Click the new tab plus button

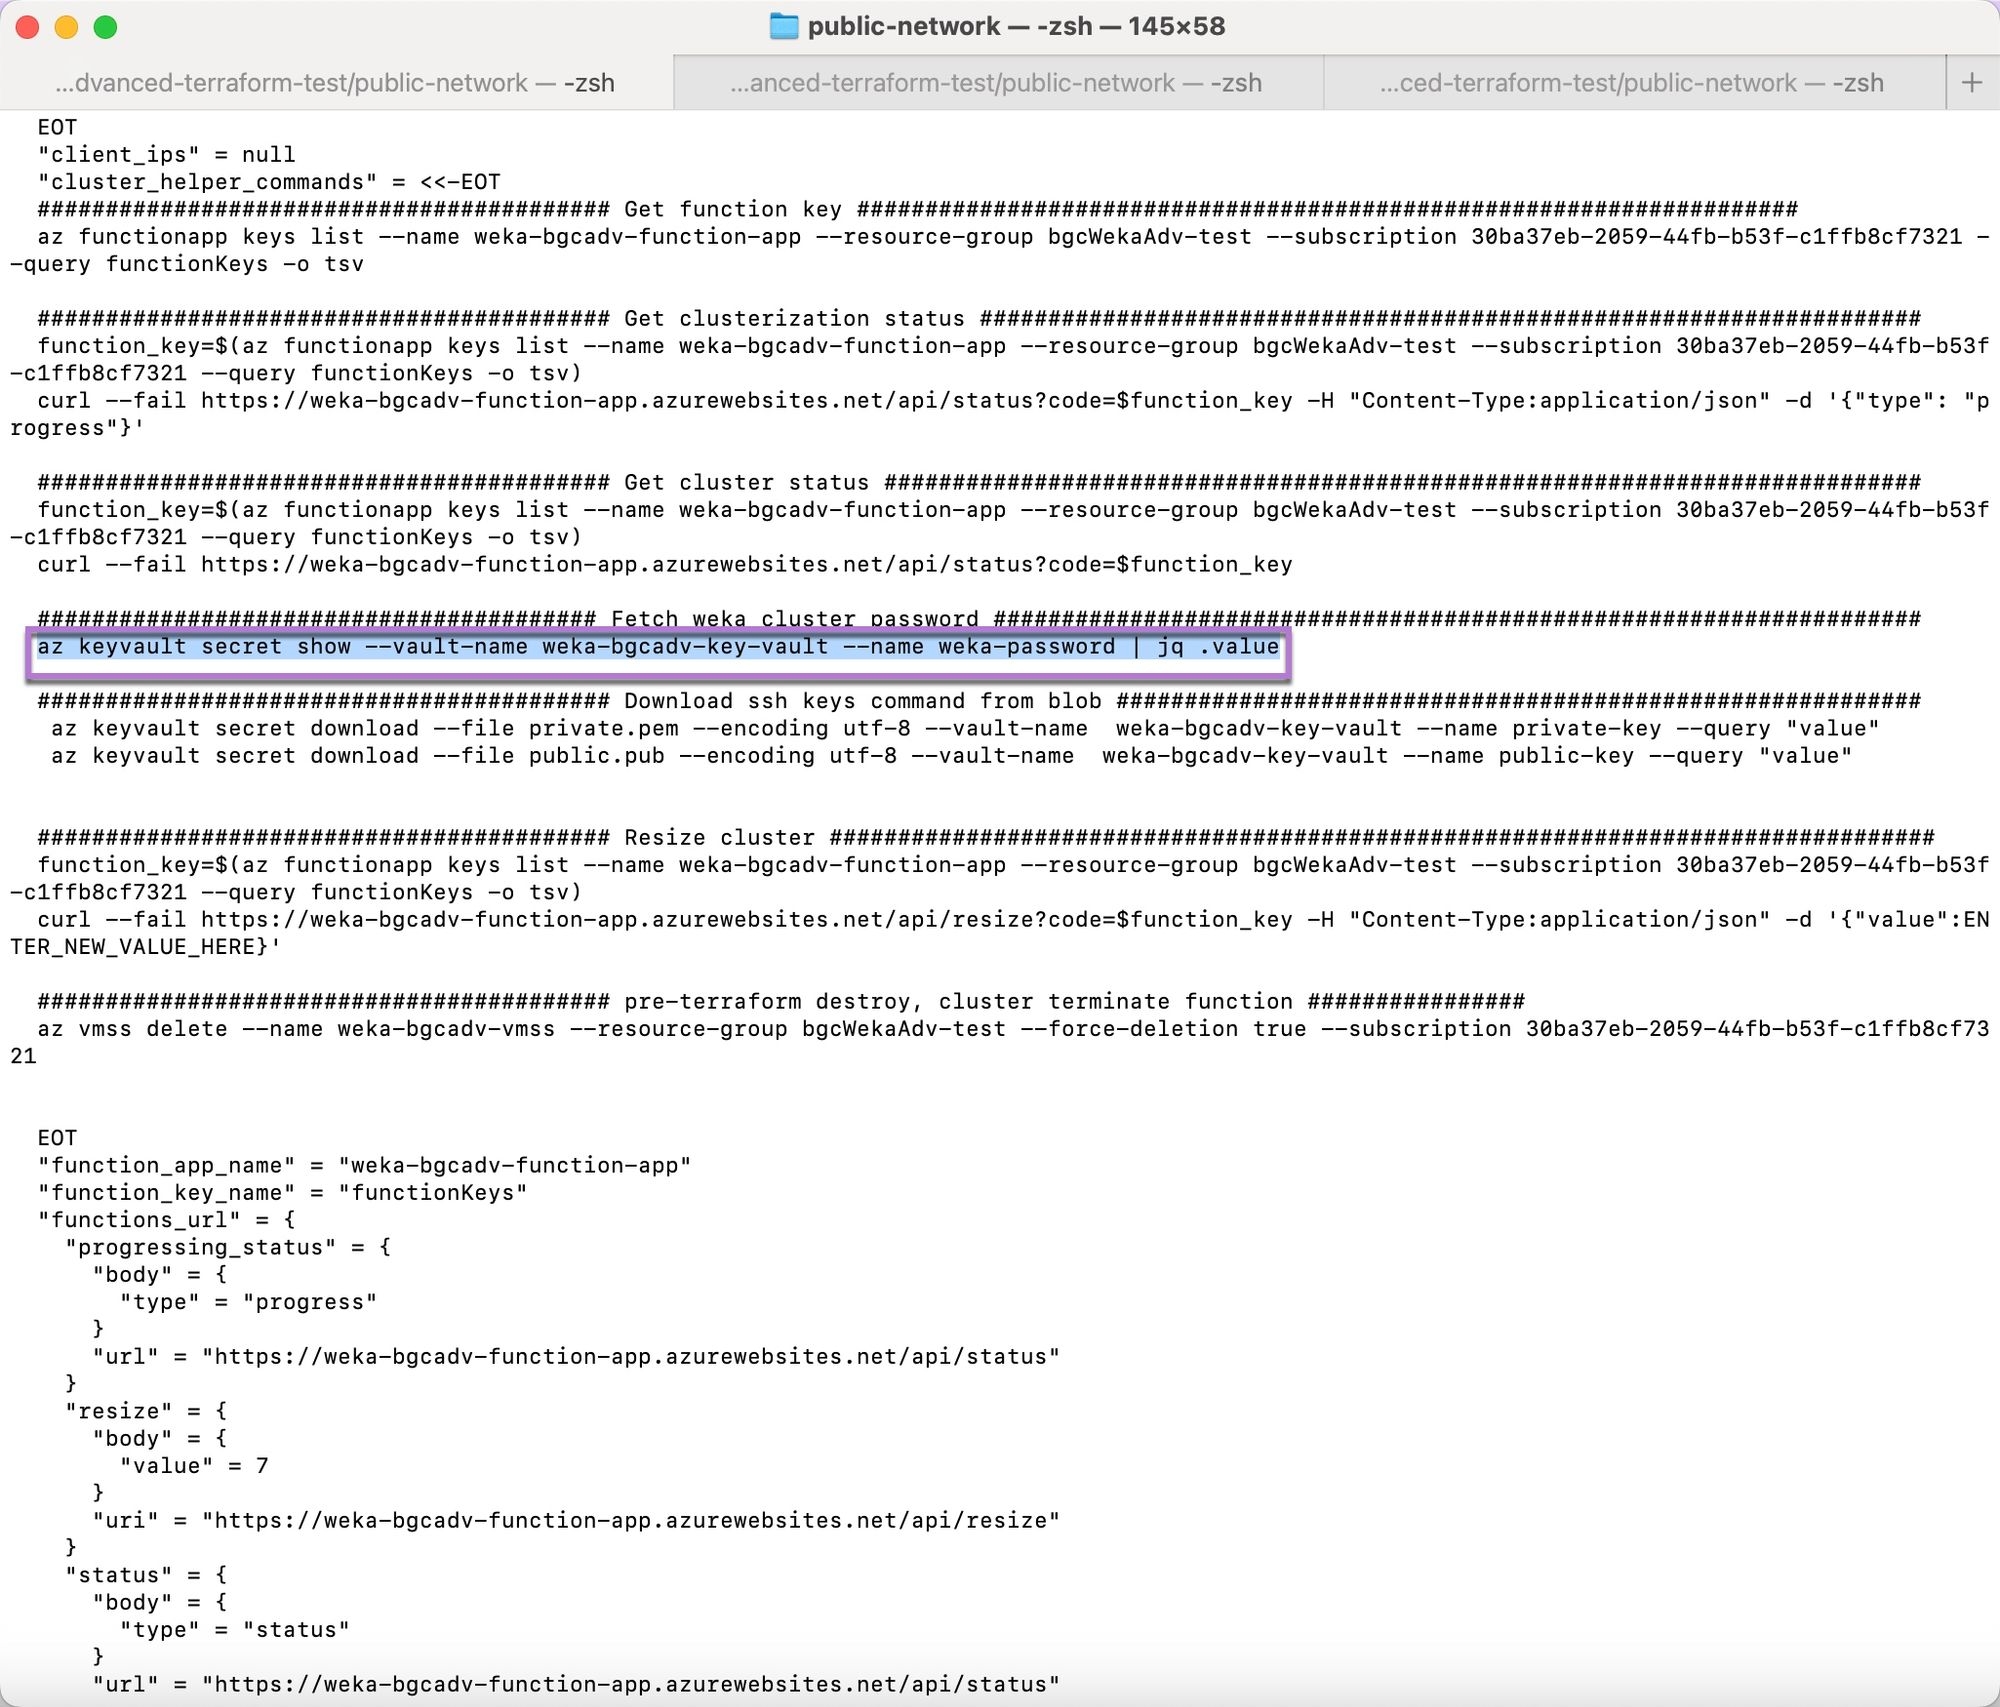click(x=1971, y=83)
